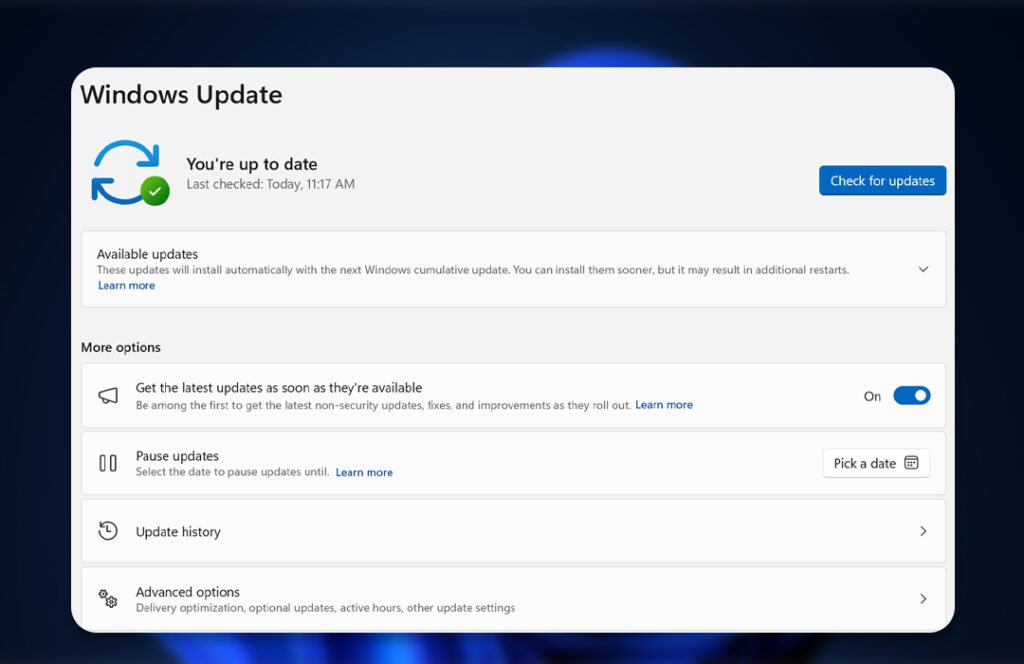
Task: Click the Pause updates pause icon
Action: (x=108, y=463)
